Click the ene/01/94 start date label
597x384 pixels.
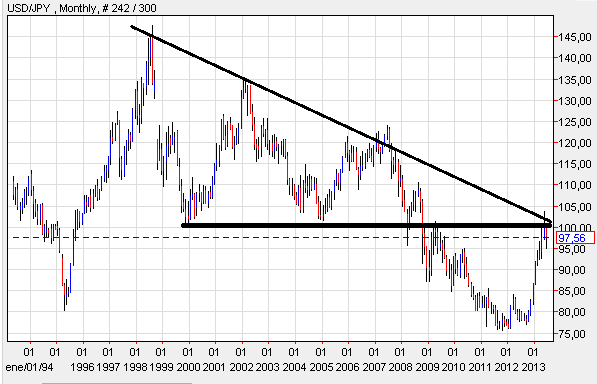30,367
